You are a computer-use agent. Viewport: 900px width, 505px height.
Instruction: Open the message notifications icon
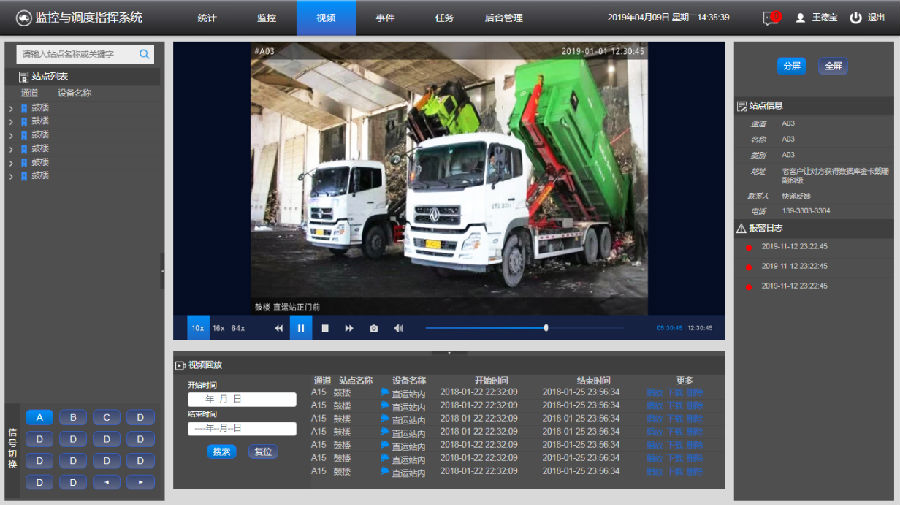click(x=770, y=18)
